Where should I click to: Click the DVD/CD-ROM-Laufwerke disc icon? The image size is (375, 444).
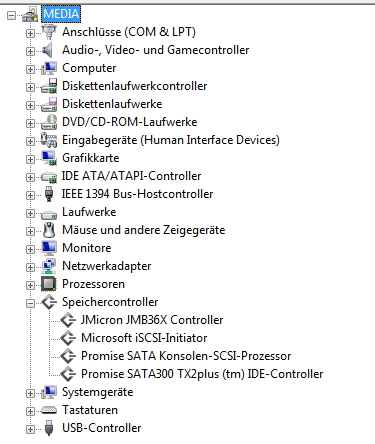tap(49, 122)
